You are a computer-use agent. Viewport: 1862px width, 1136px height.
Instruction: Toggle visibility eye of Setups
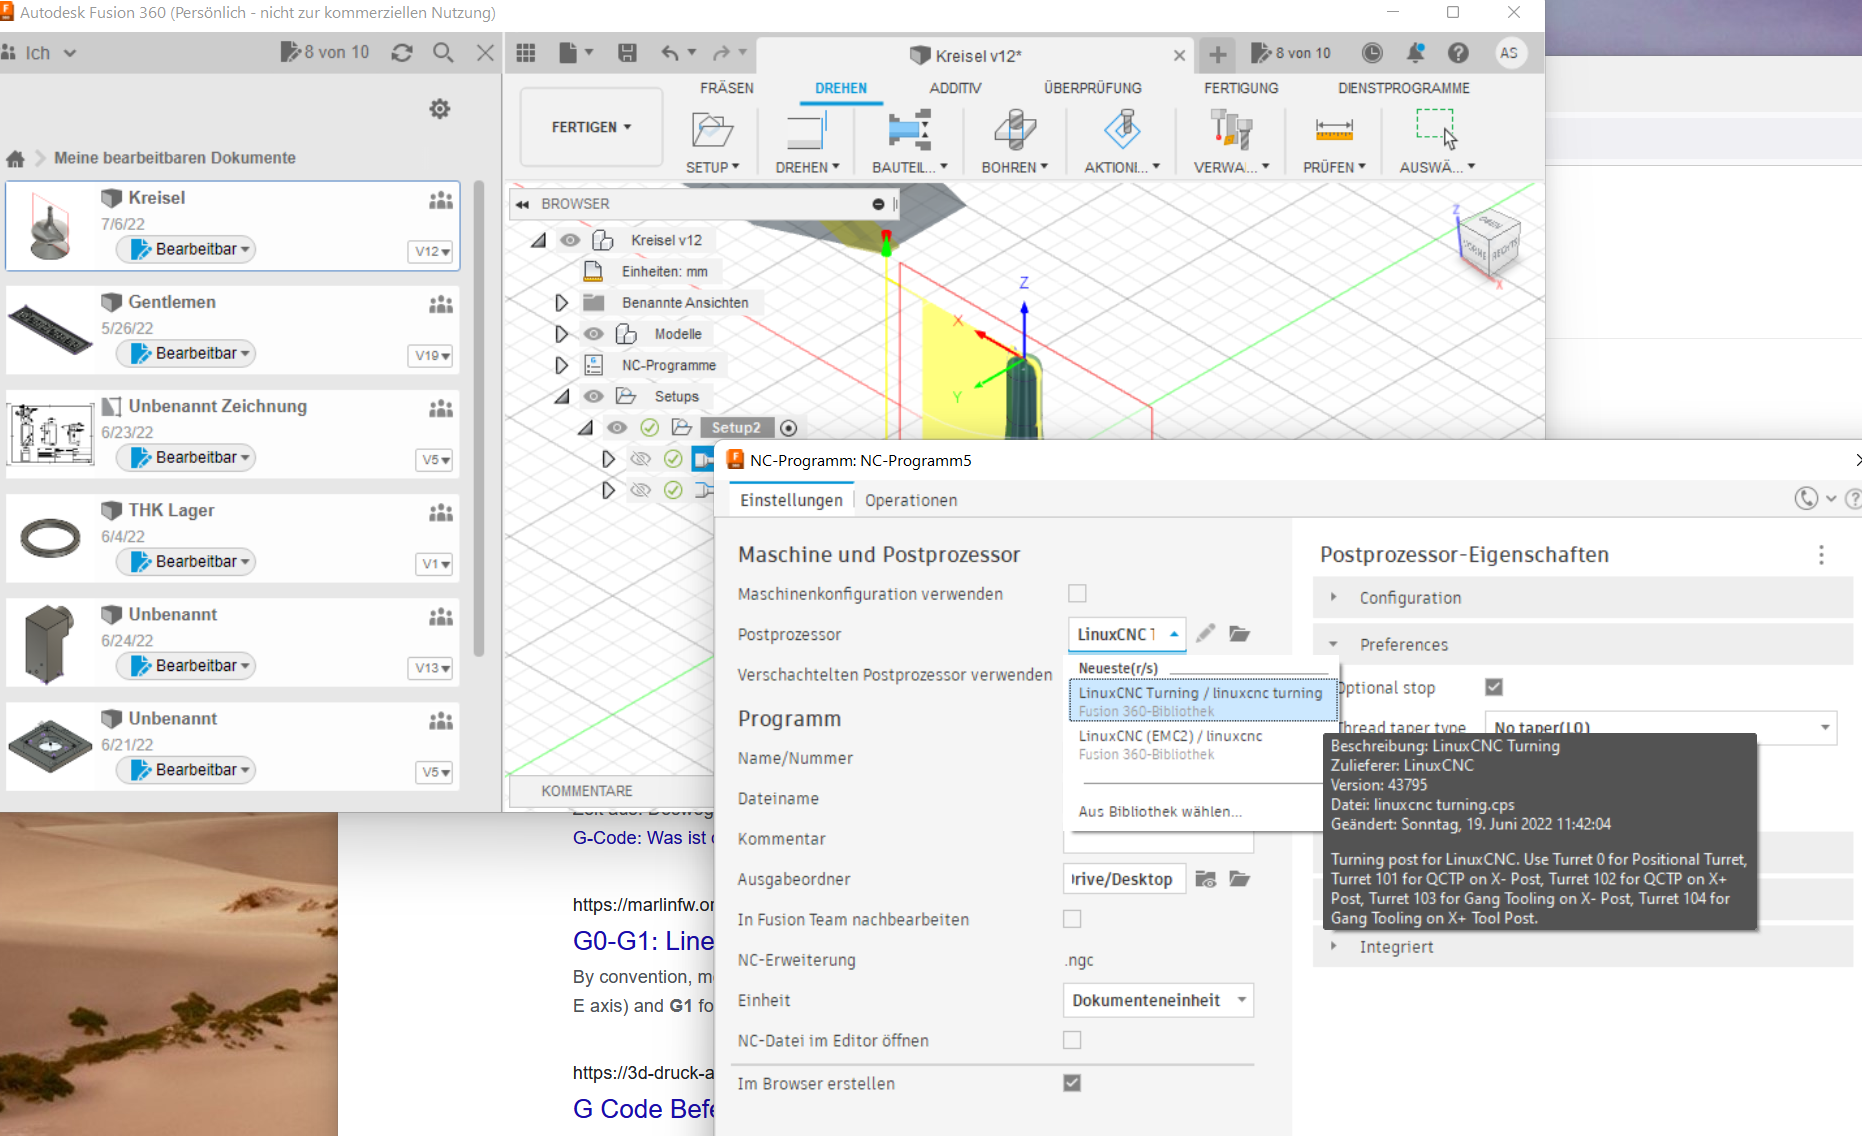(x=594, y=396)
